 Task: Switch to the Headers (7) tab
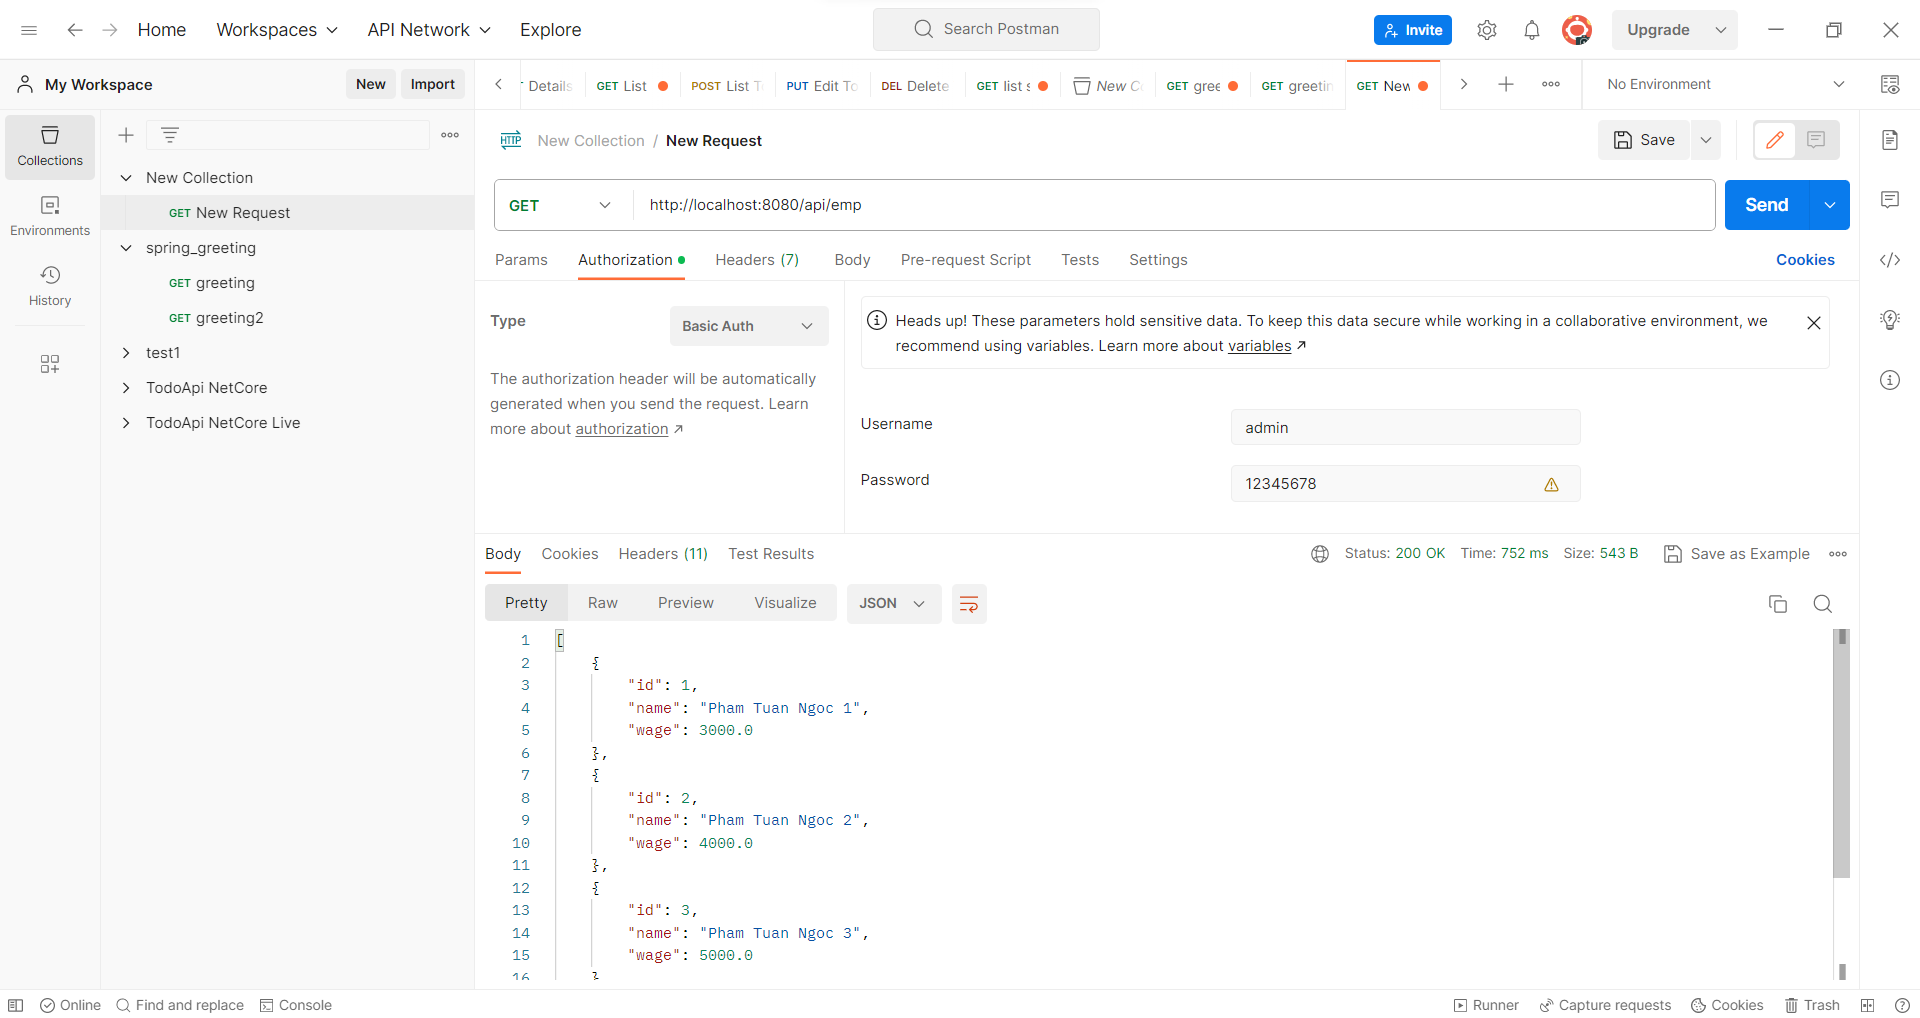757,260
